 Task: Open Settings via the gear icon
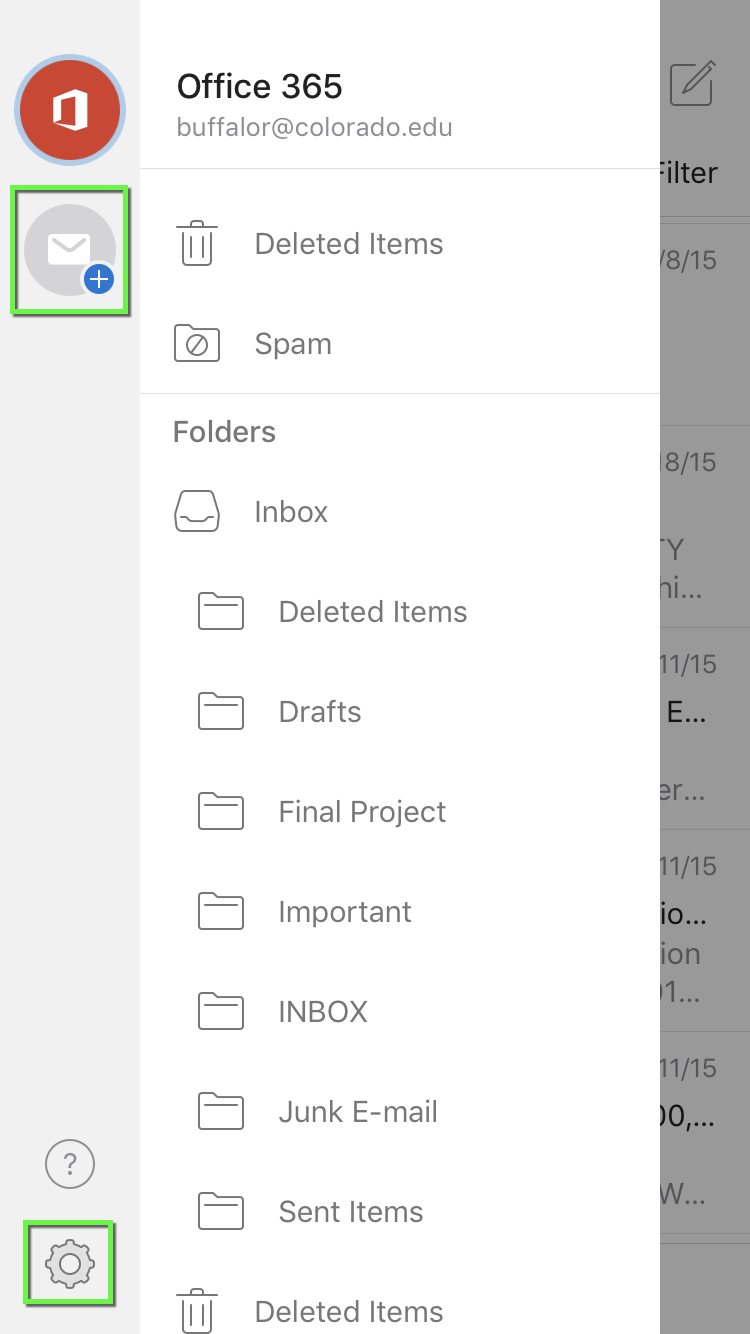tap(70, 1264)
